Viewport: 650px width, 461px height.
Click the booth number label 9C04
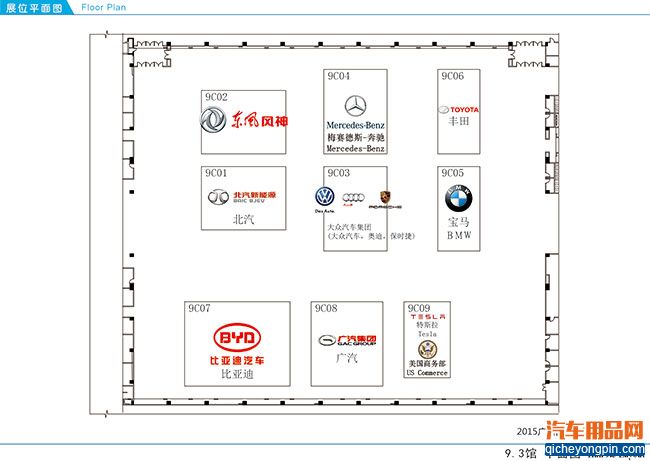tap(339, 76)
